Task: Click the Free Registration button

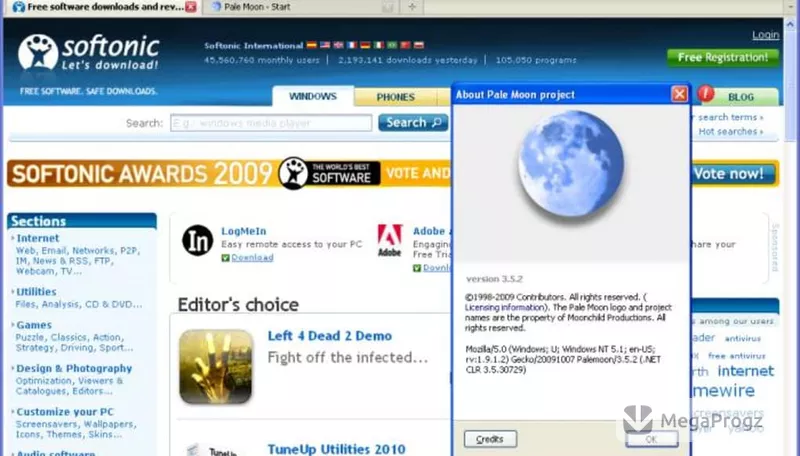Action: (x=723, y=58)
